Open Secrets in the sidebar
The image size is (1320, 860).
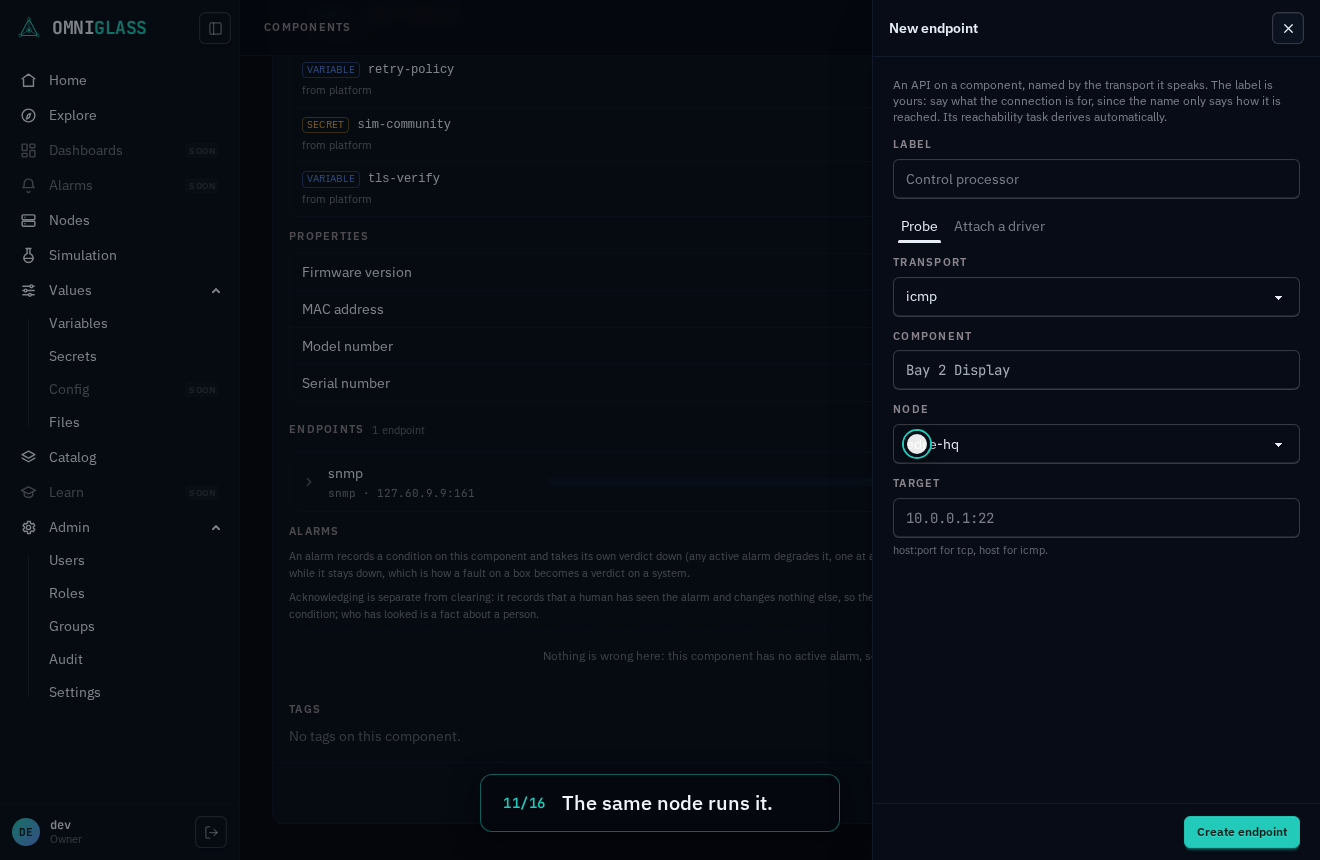[73, 356]
